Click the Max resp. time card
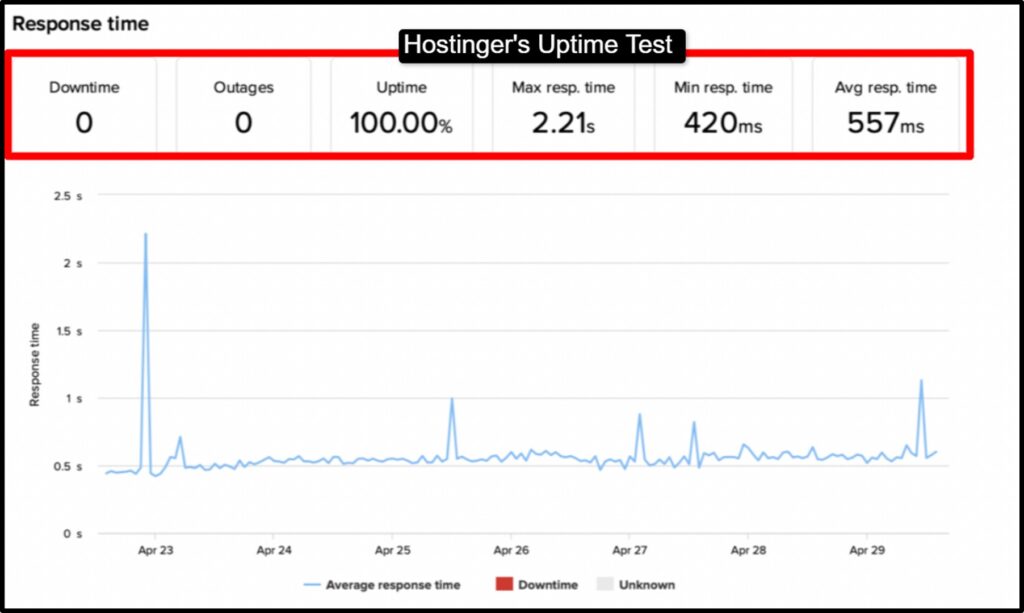 pos(563,105)
